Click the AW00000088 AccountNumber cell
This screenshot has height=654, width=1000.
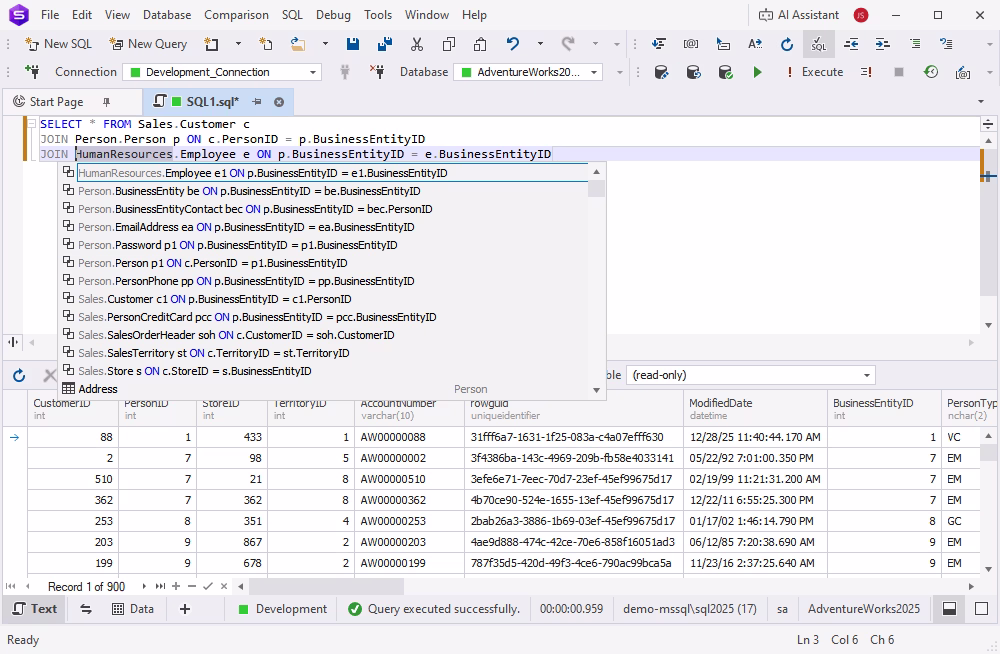click(x=409, y=437)
